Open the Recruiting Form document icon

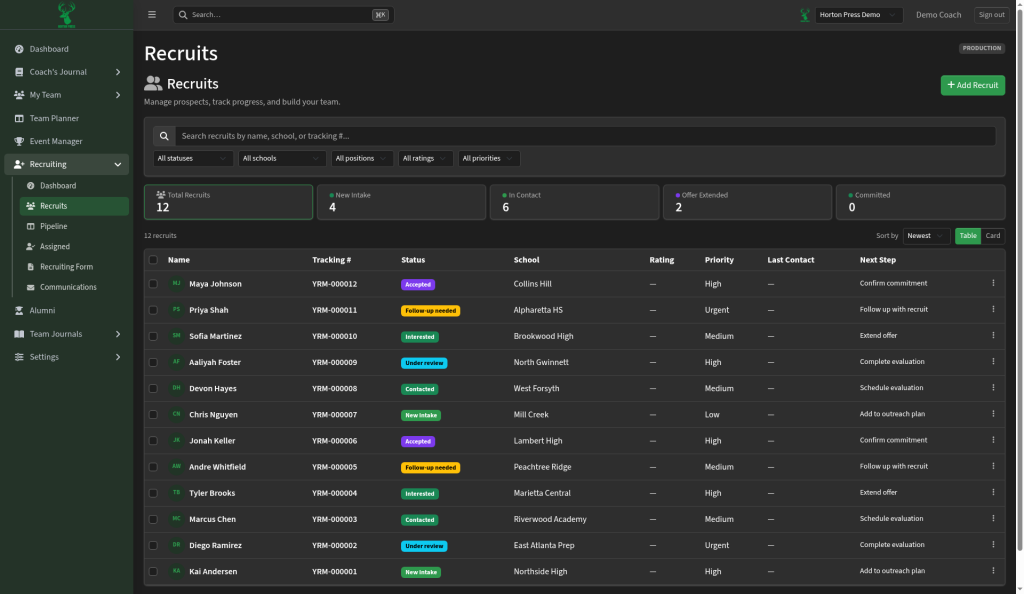pos(30,267)
